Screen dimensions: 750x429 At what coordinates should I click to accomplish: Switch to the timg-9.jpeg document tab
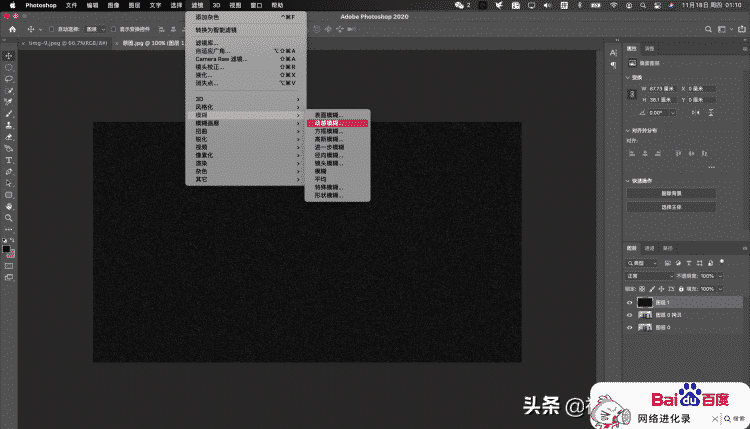(68, 43)
